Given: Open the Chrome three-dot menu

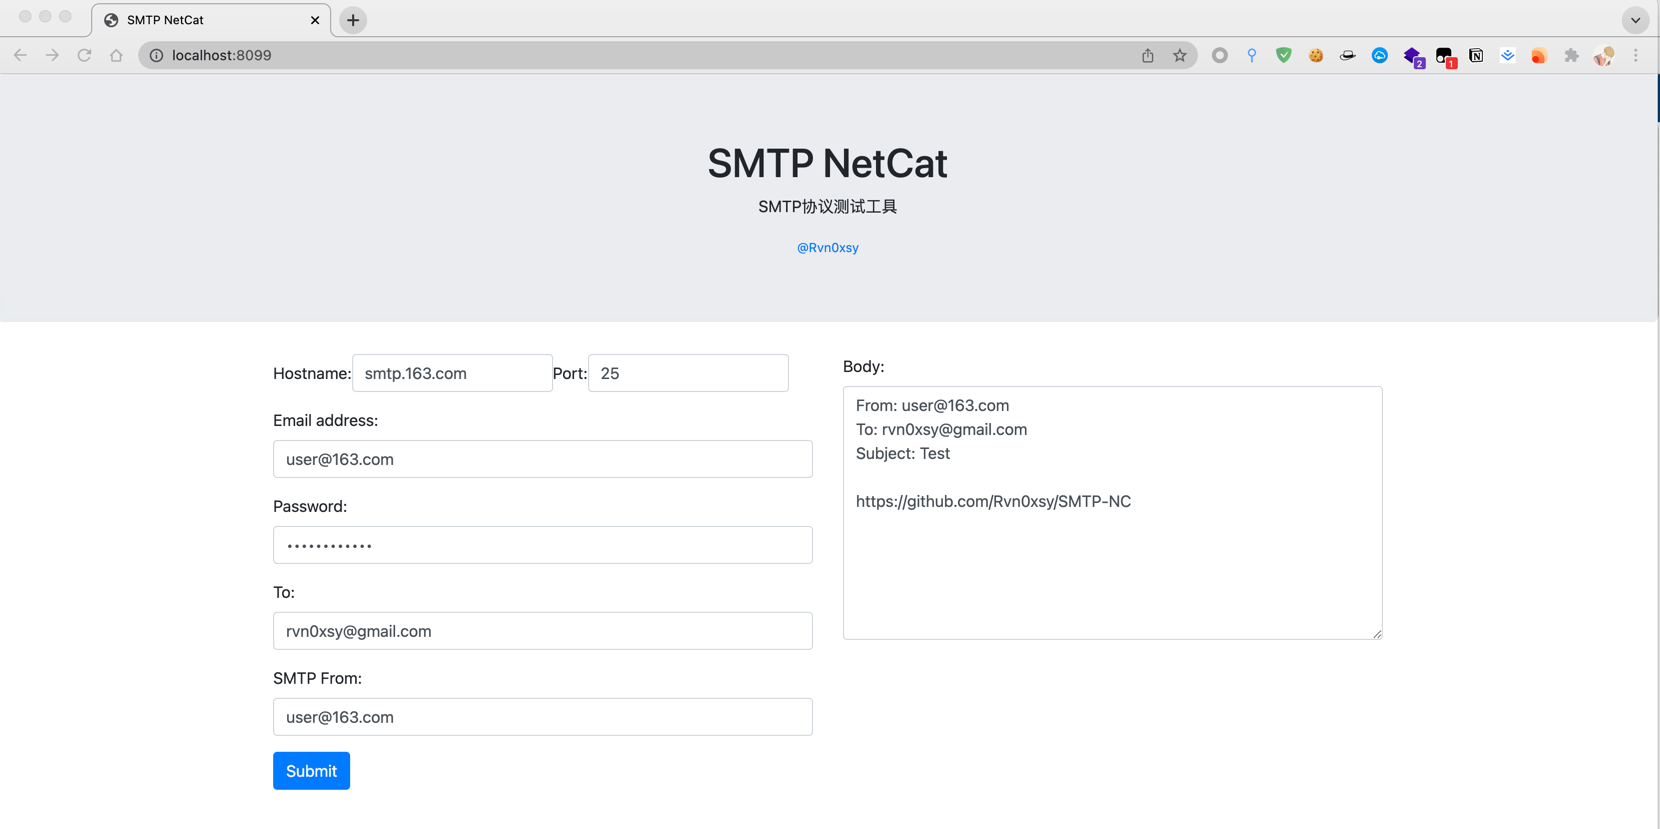Looking at the screenshot, I should tap(1636, 55).
